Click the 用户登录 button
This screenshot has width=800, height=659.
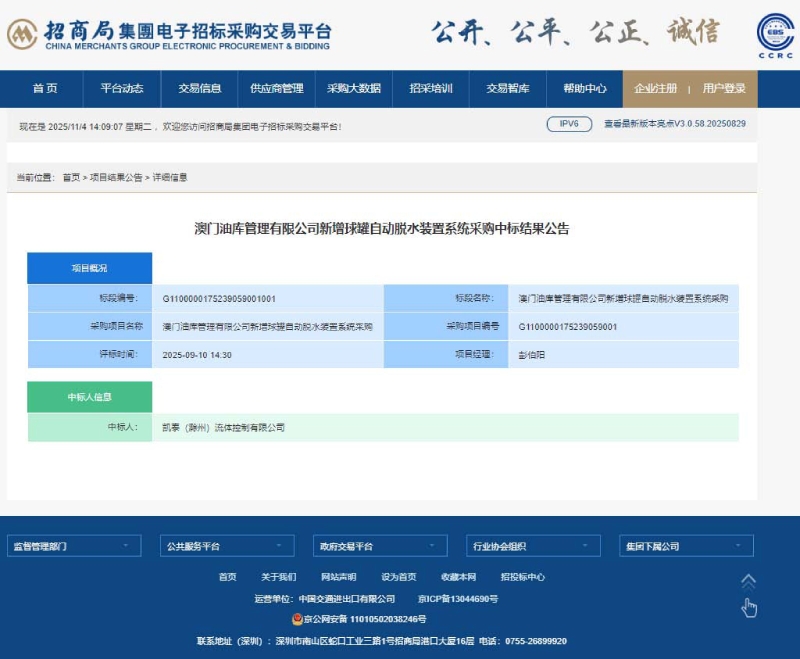click(x=724, y=89)
